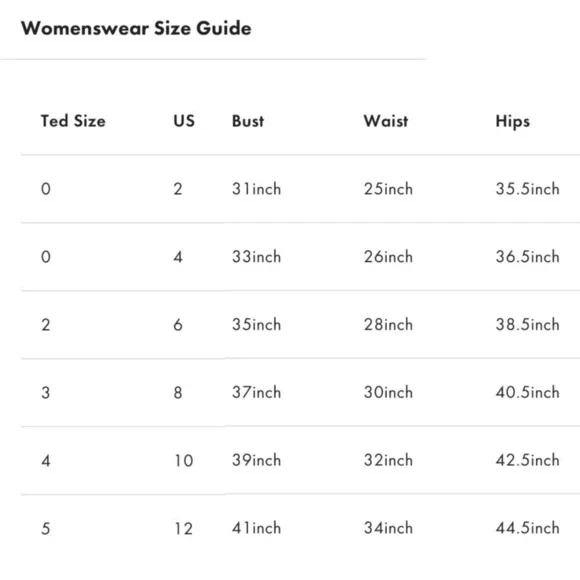Image resolution: width=580 pixels, height=580 pixels.
Task: Select the US column header
Action: (x=184, y=121)
